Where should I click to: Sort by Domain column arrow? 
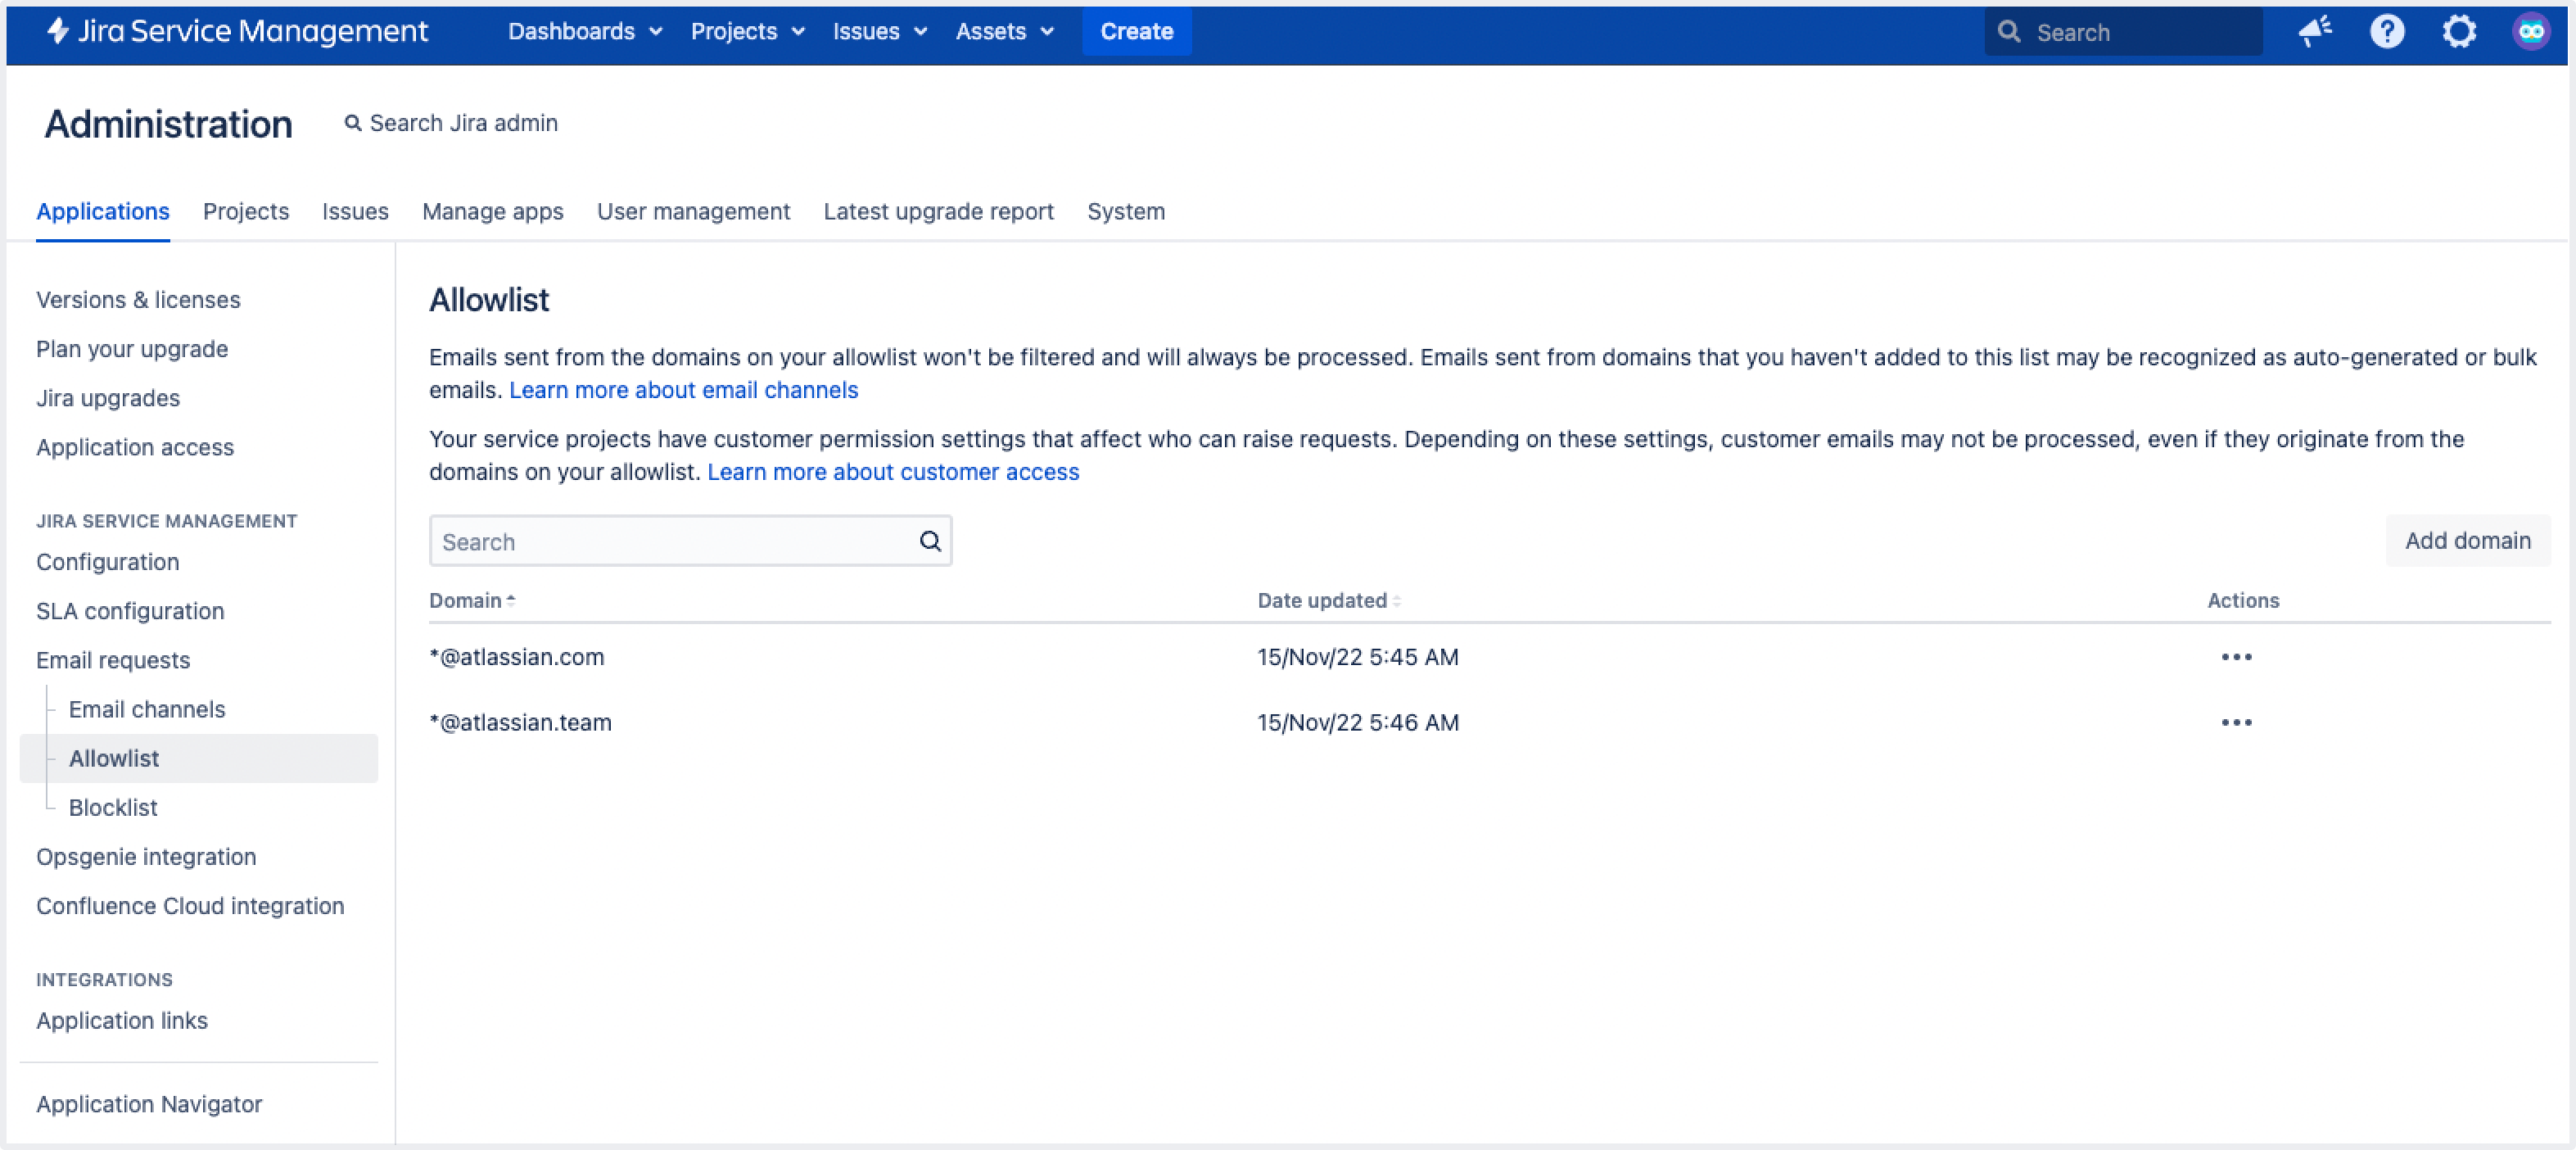tap(511, 600)
